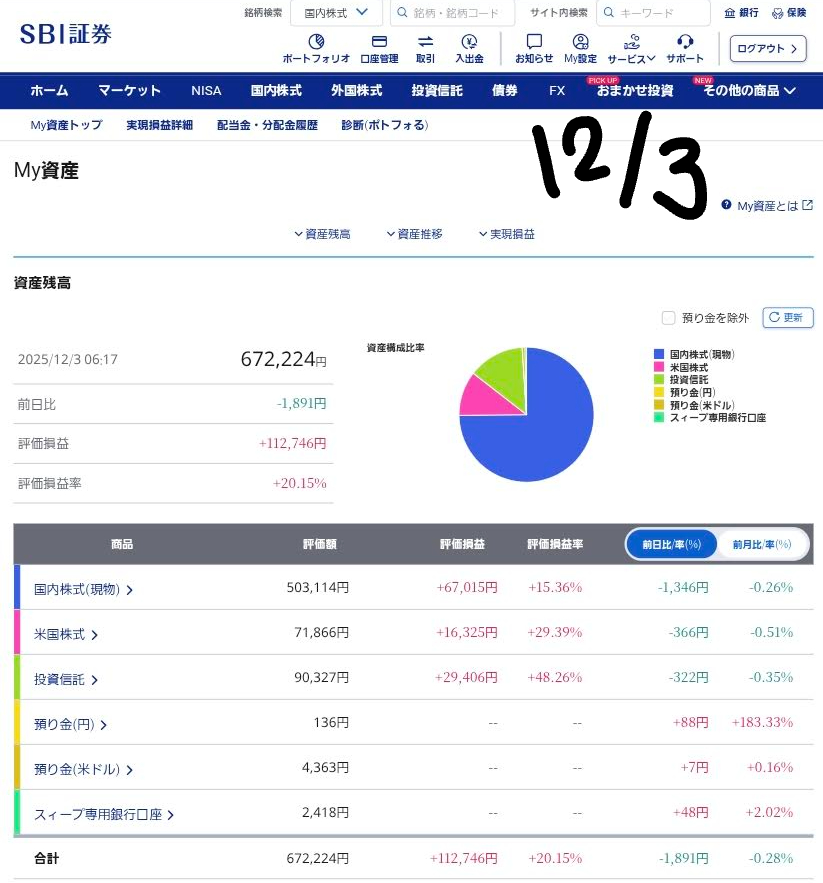Enable the 預り金を除外 checkbox

click(668, 318)
